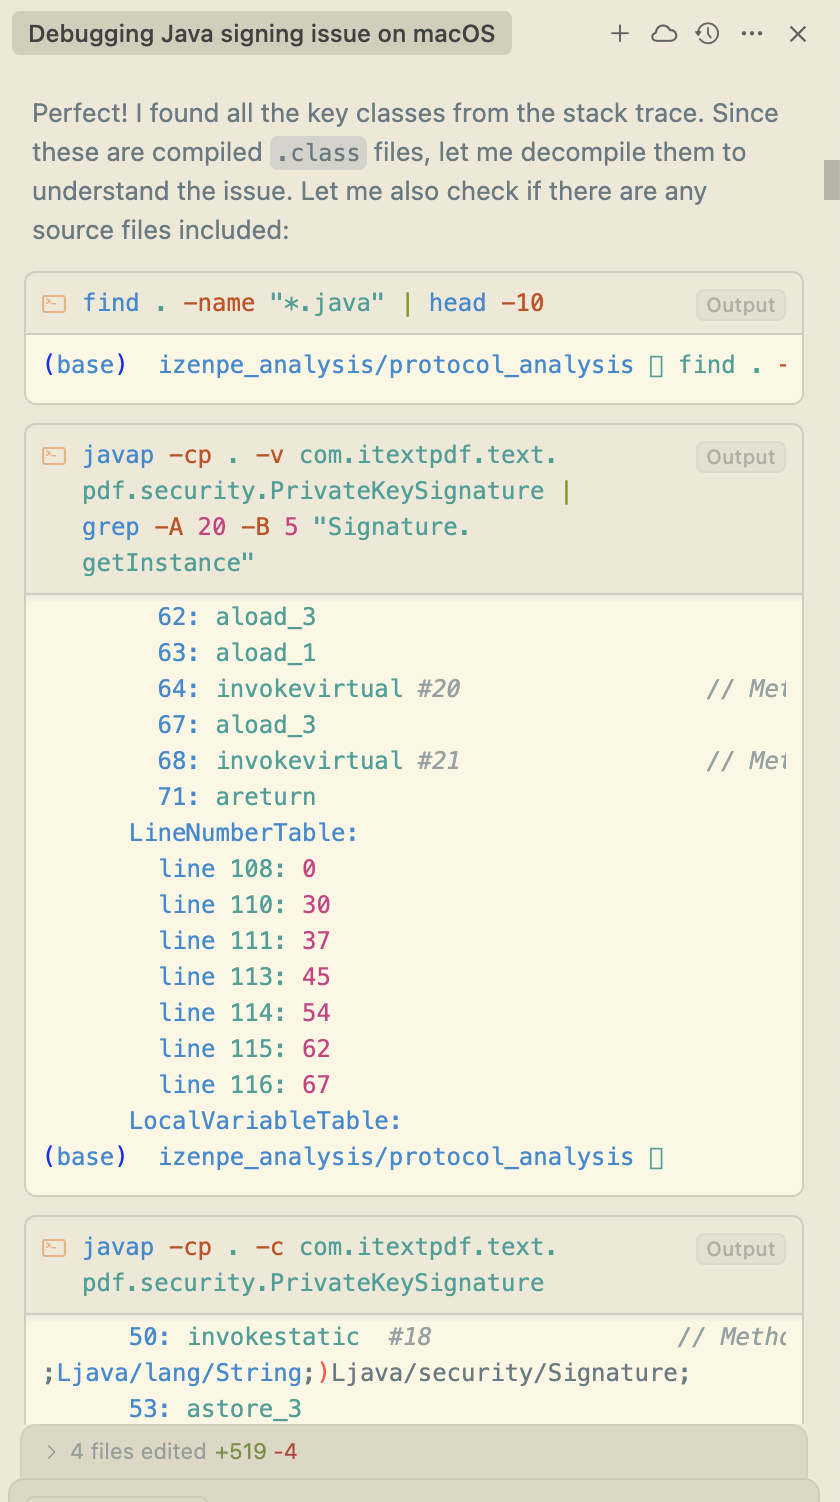Toggle Output on the javap -v command block

pos(740,457)
